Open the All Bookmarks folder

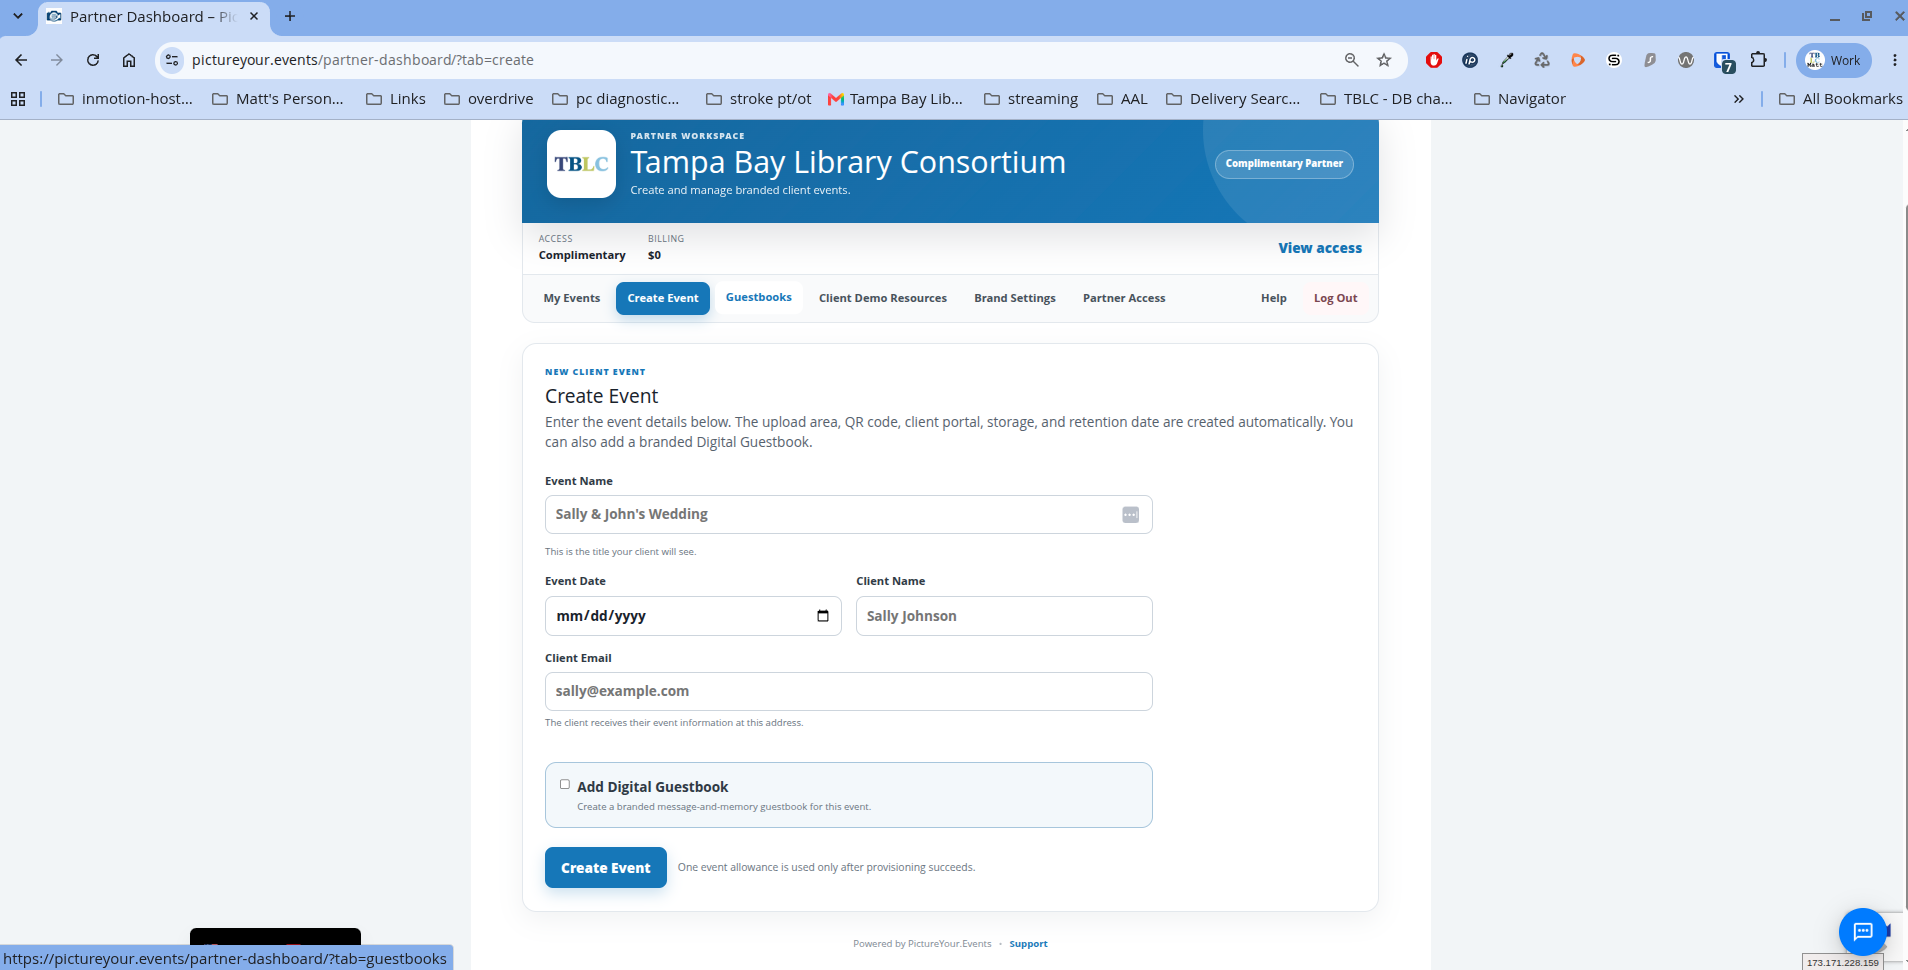(x=1841, y=99)
